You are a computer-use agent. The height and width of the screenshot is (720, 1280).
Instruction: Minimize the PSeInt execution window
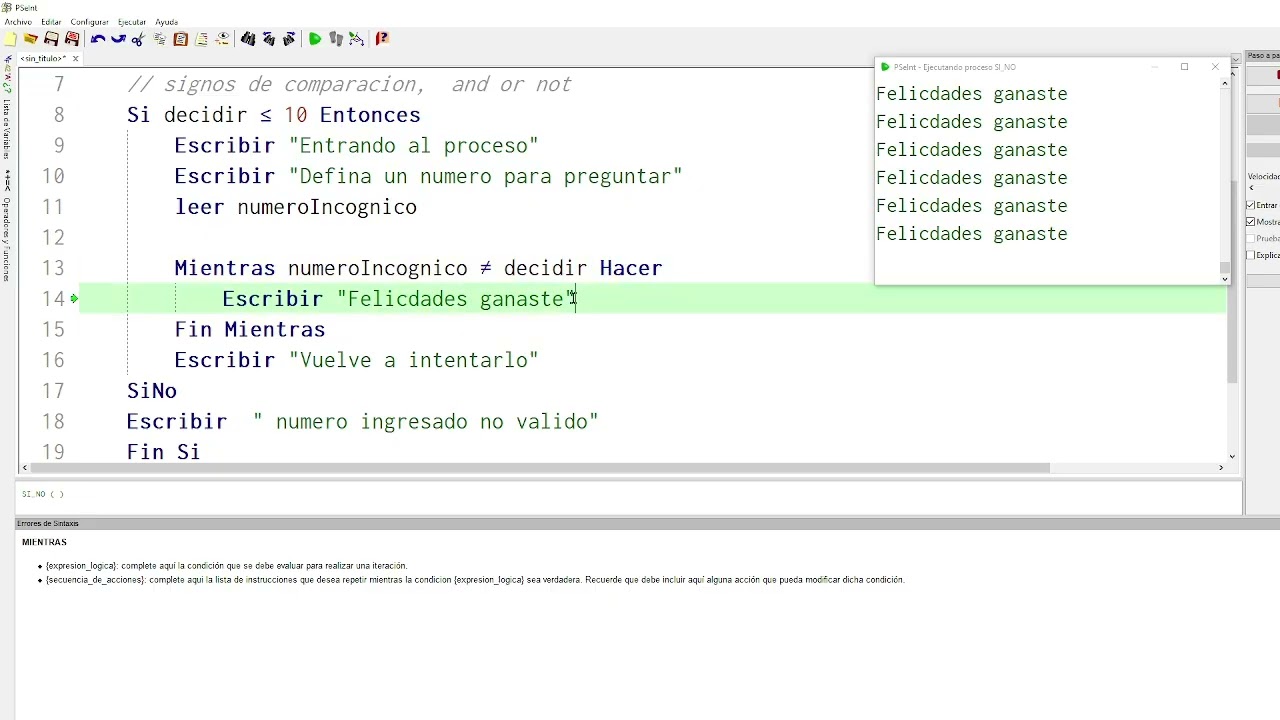tap(1155, 67)
